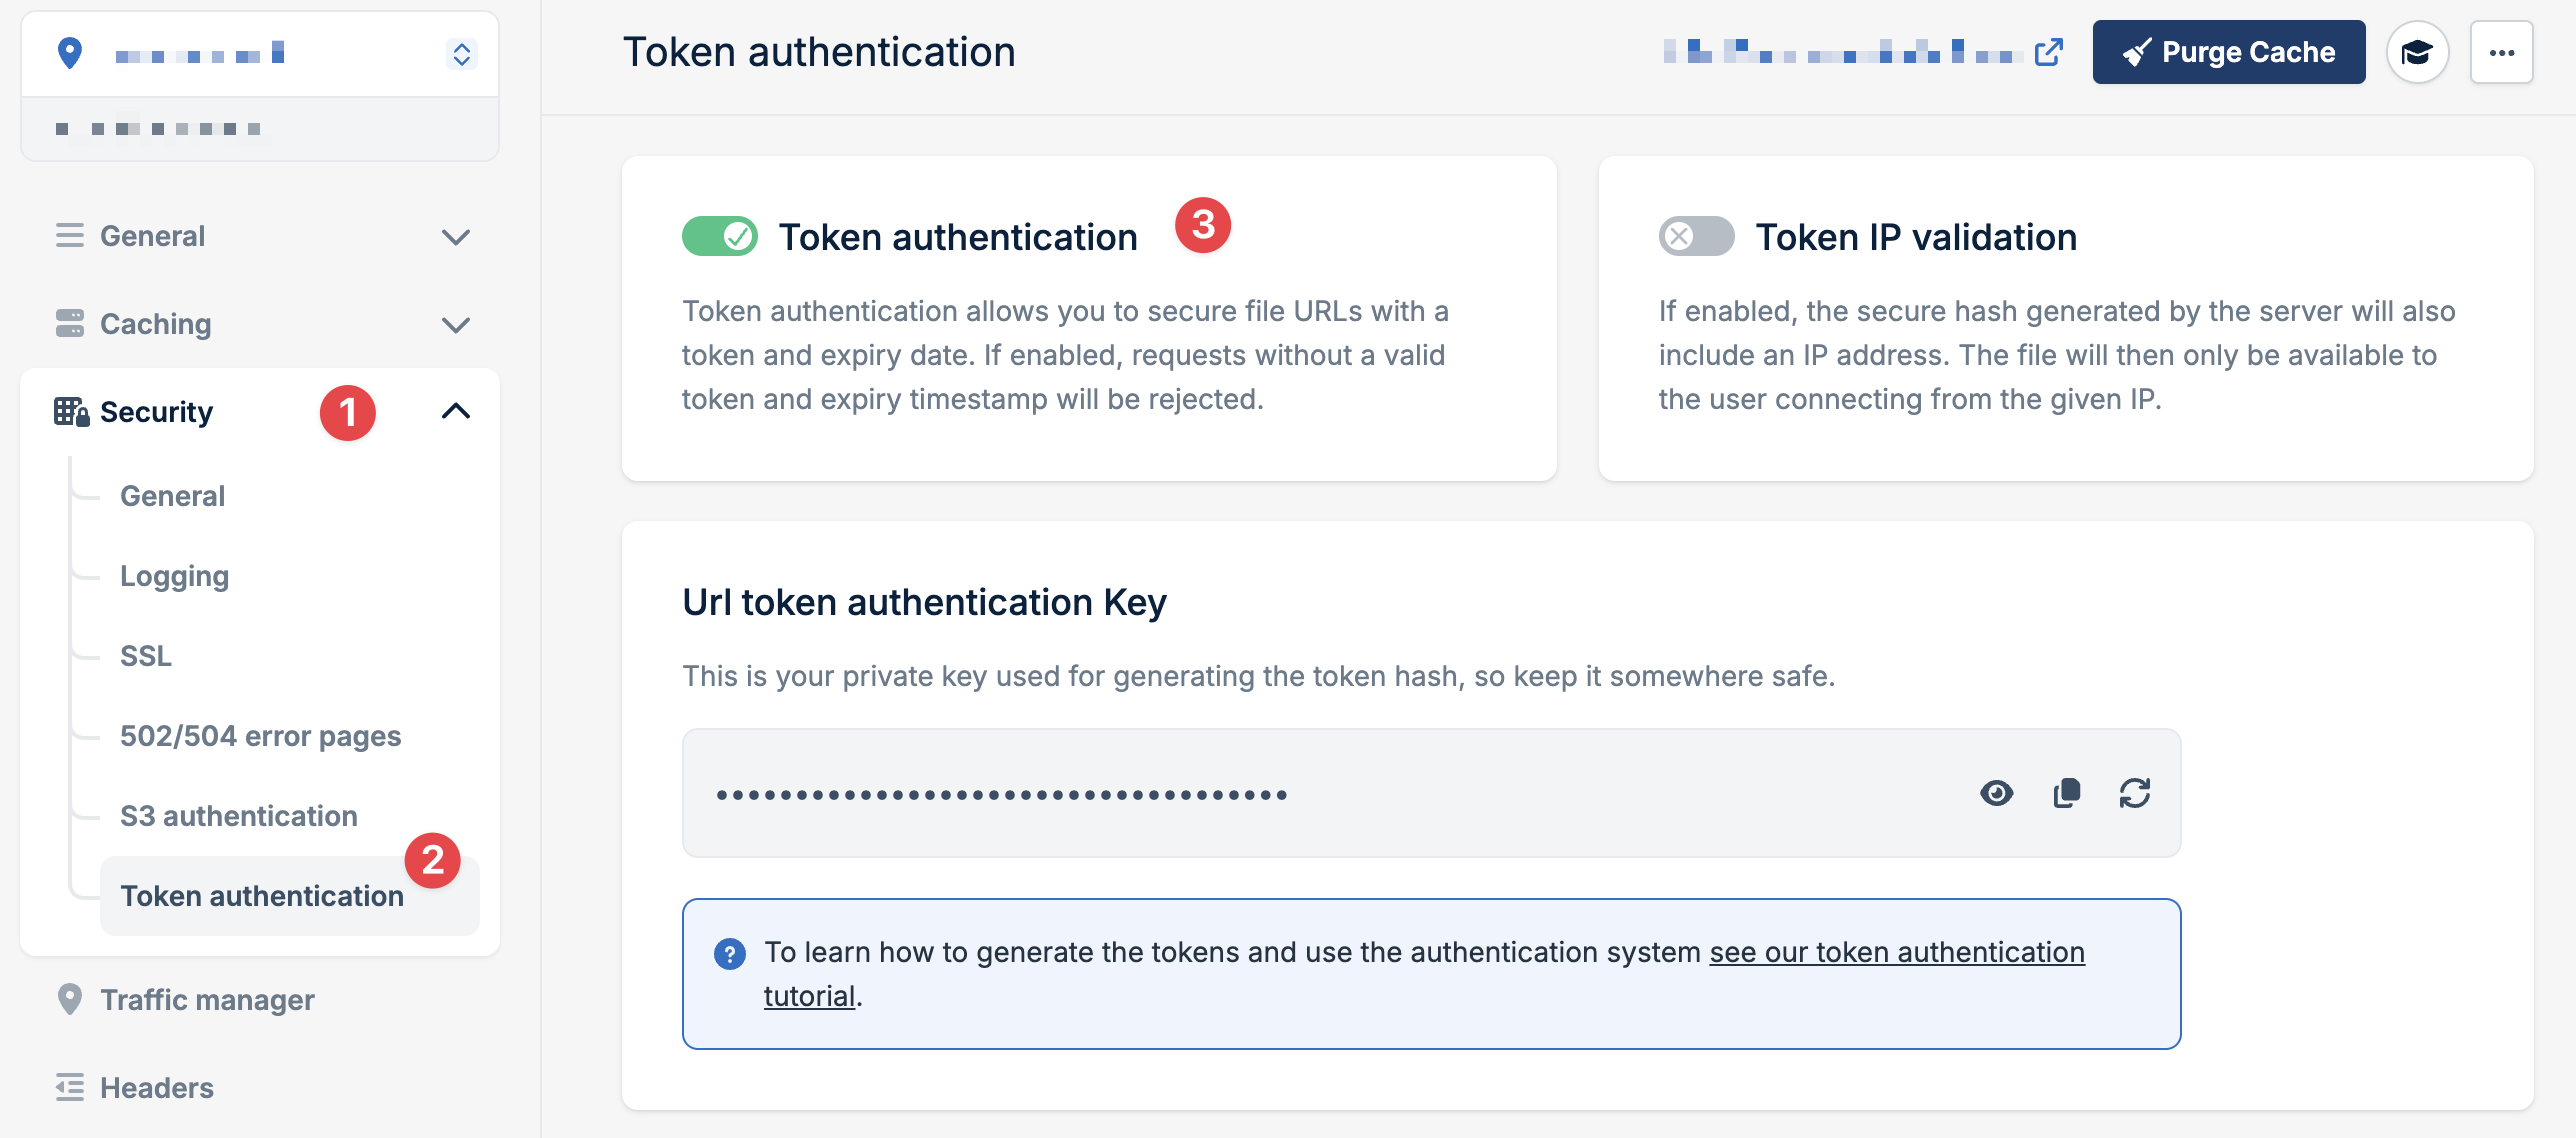
Task: Click the external link icon near zone name
Action: click(2051, 50)
